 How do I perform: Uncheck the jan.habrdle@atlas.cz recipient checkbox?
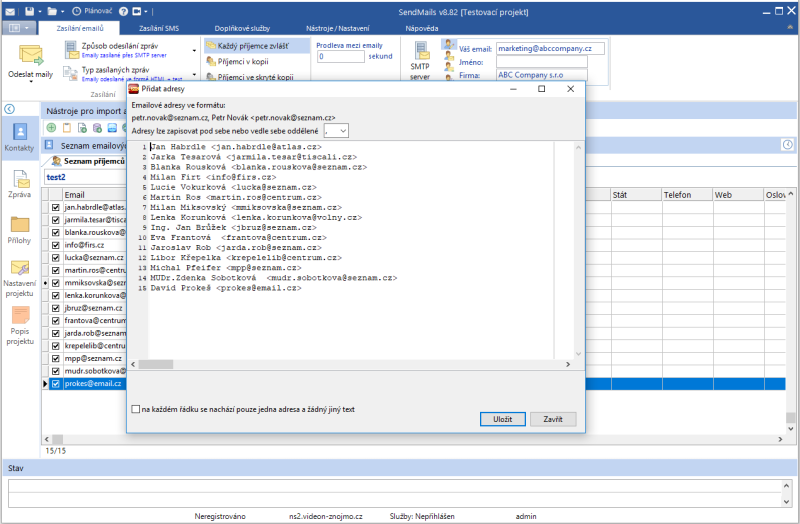(x=56, y=208)
